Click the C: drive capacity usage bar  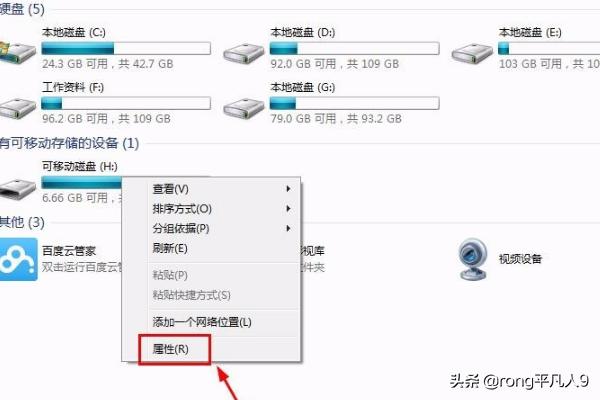coord(126,48)
